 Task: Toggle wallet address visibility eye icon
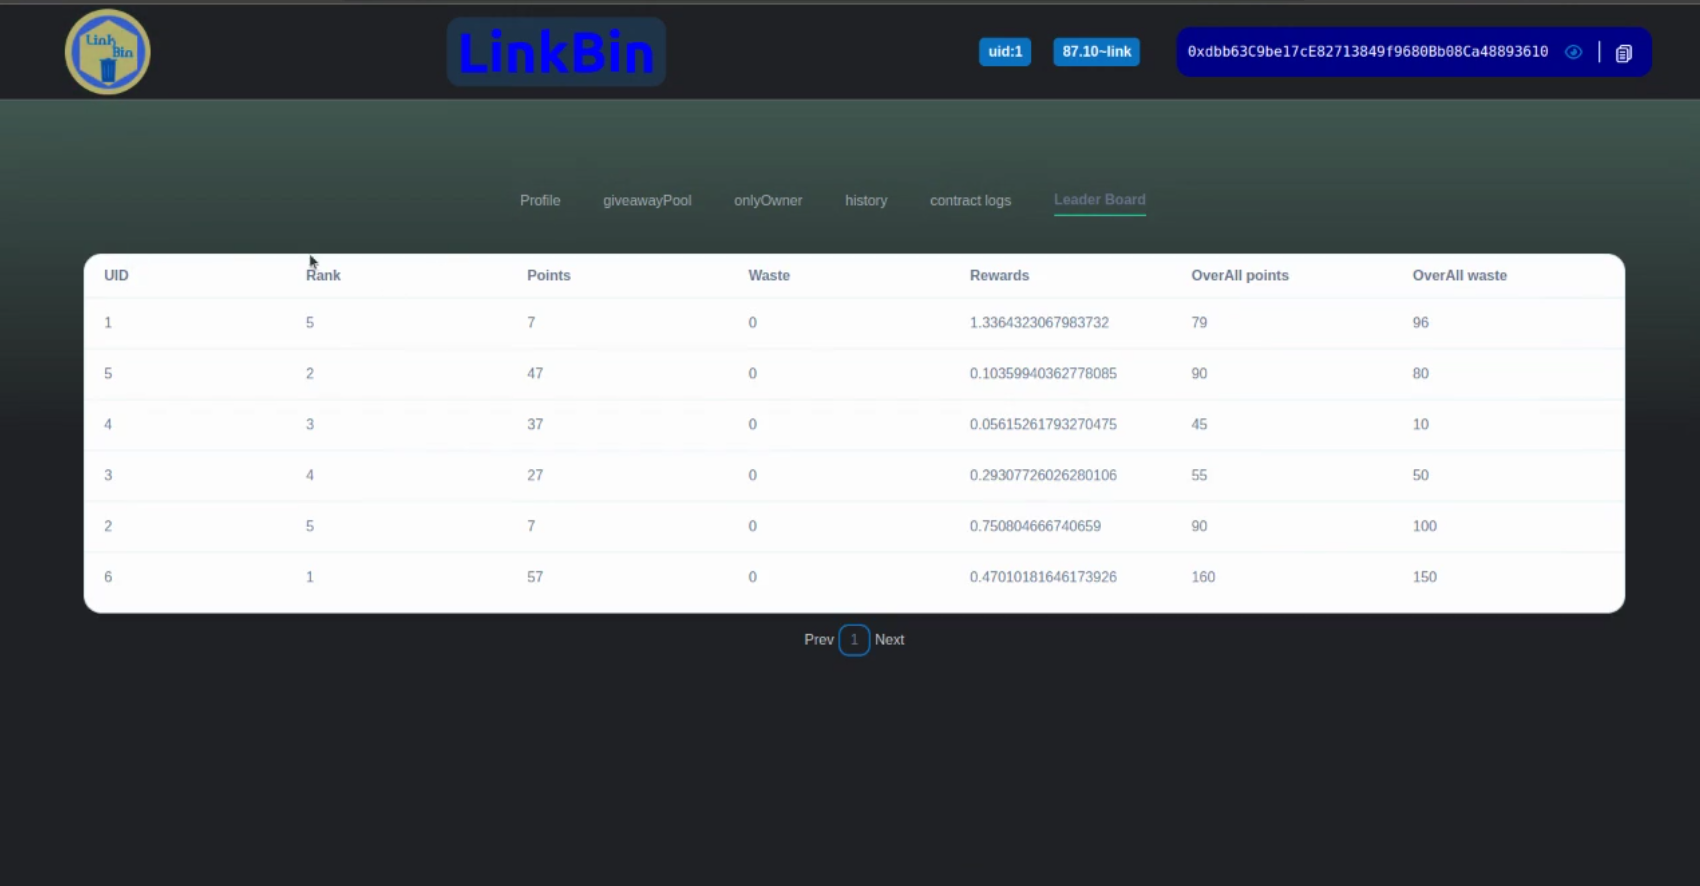[x=1573, y=52]
